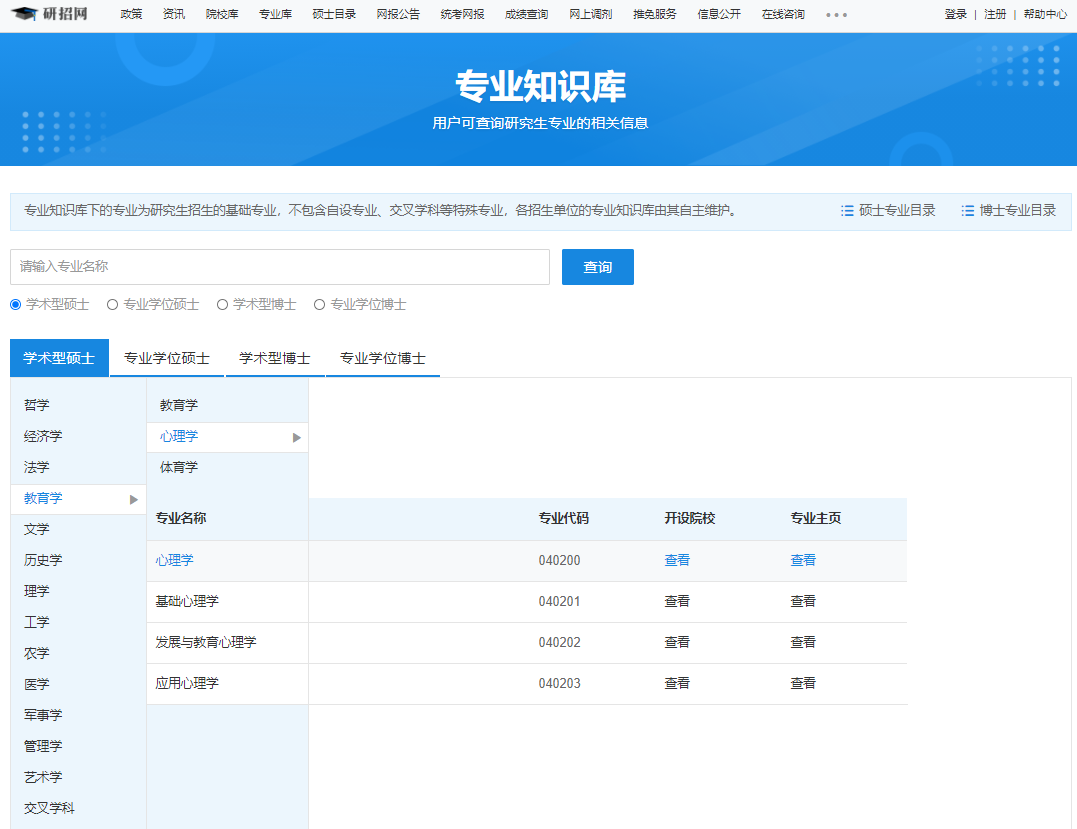Select 历史学 in the discipline list

point(43,560)
